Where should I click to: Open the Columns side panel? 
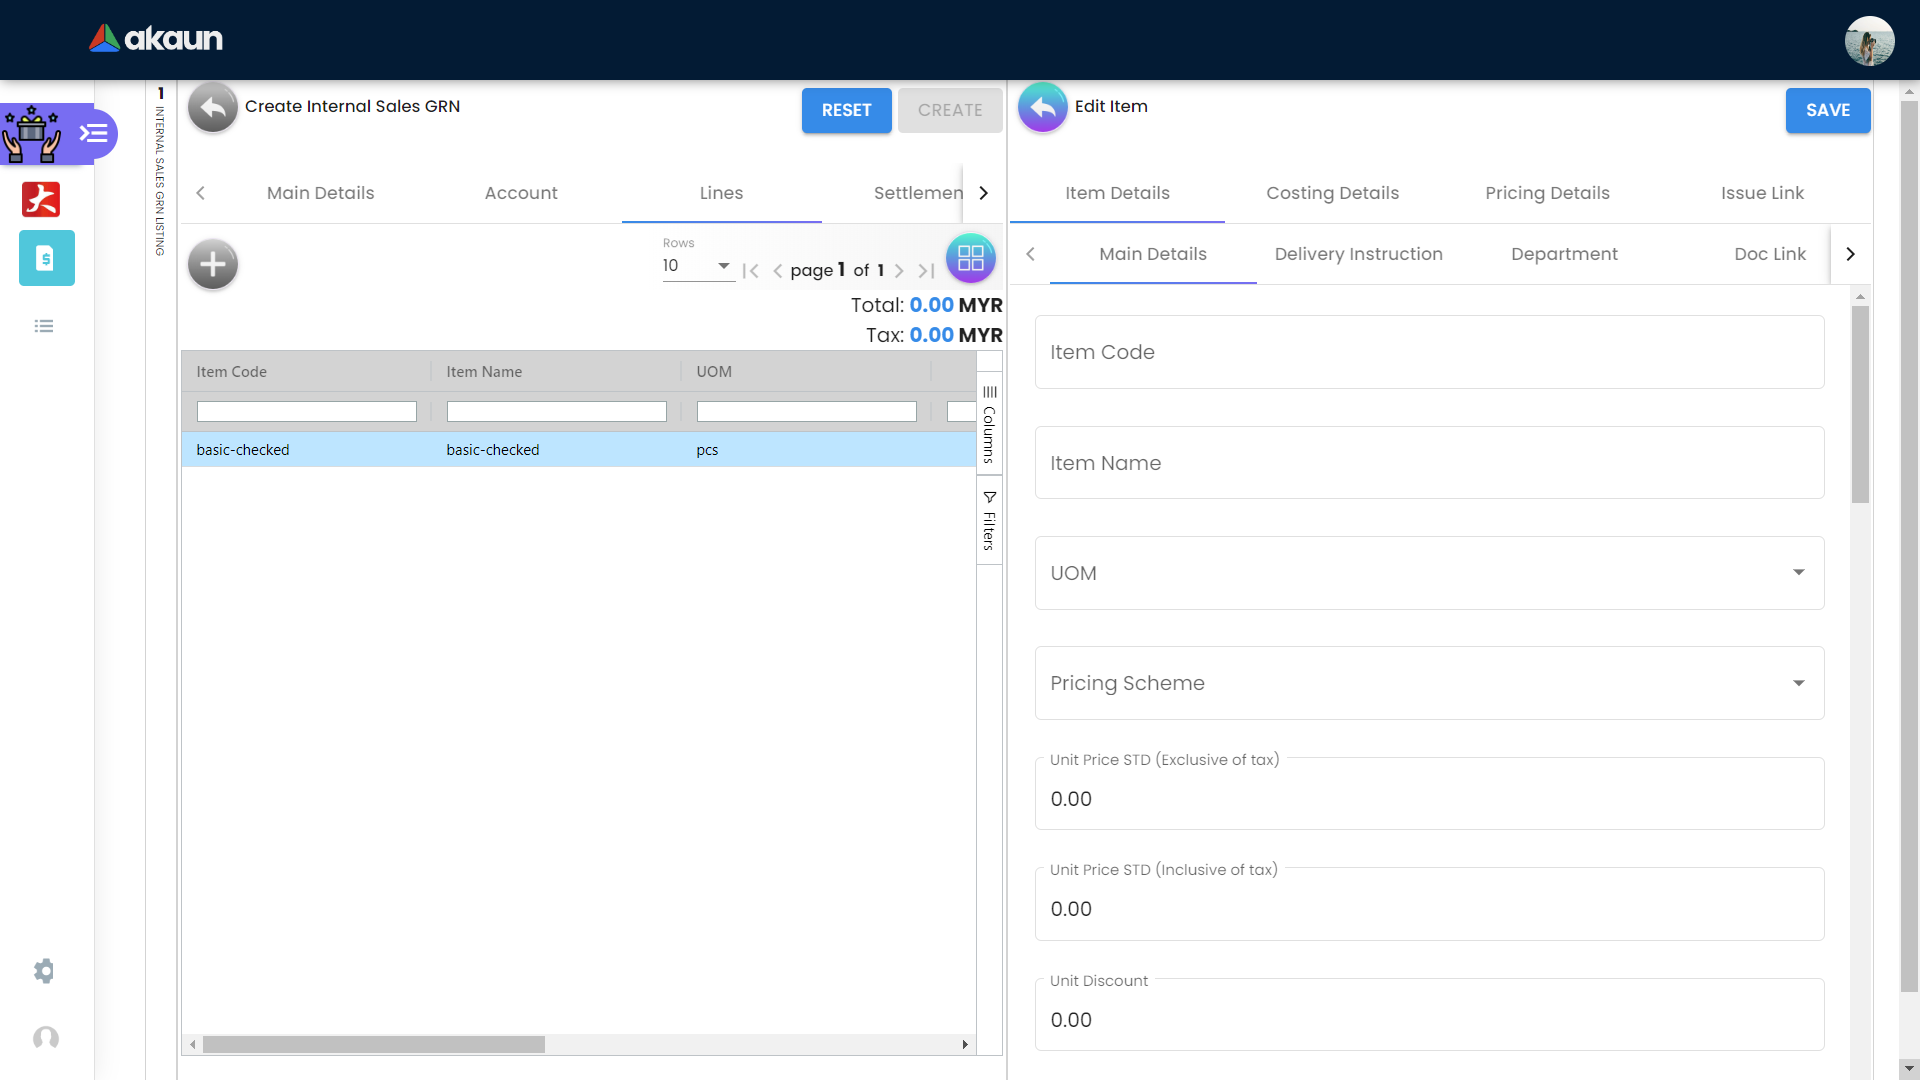989,424
